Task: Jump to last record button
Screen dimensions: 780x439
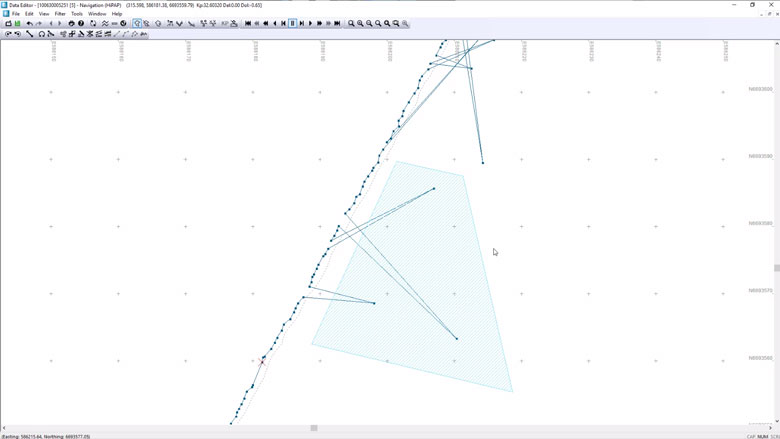Action: (337, 23)
